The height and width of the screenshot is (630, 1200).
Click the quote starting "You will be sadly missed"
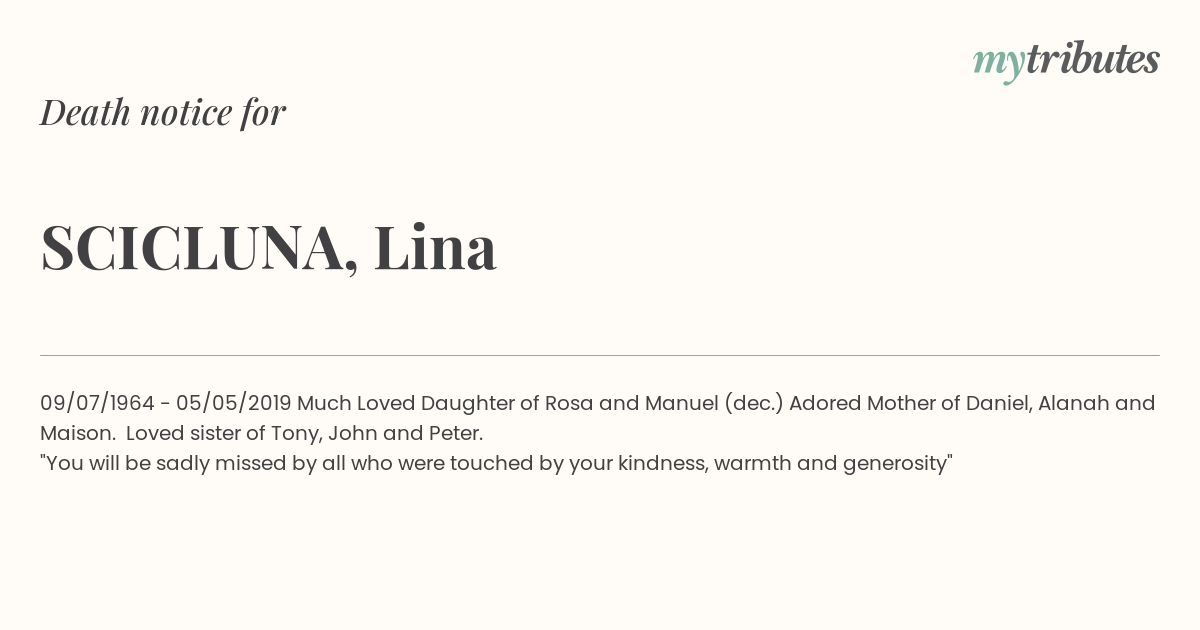496,464
